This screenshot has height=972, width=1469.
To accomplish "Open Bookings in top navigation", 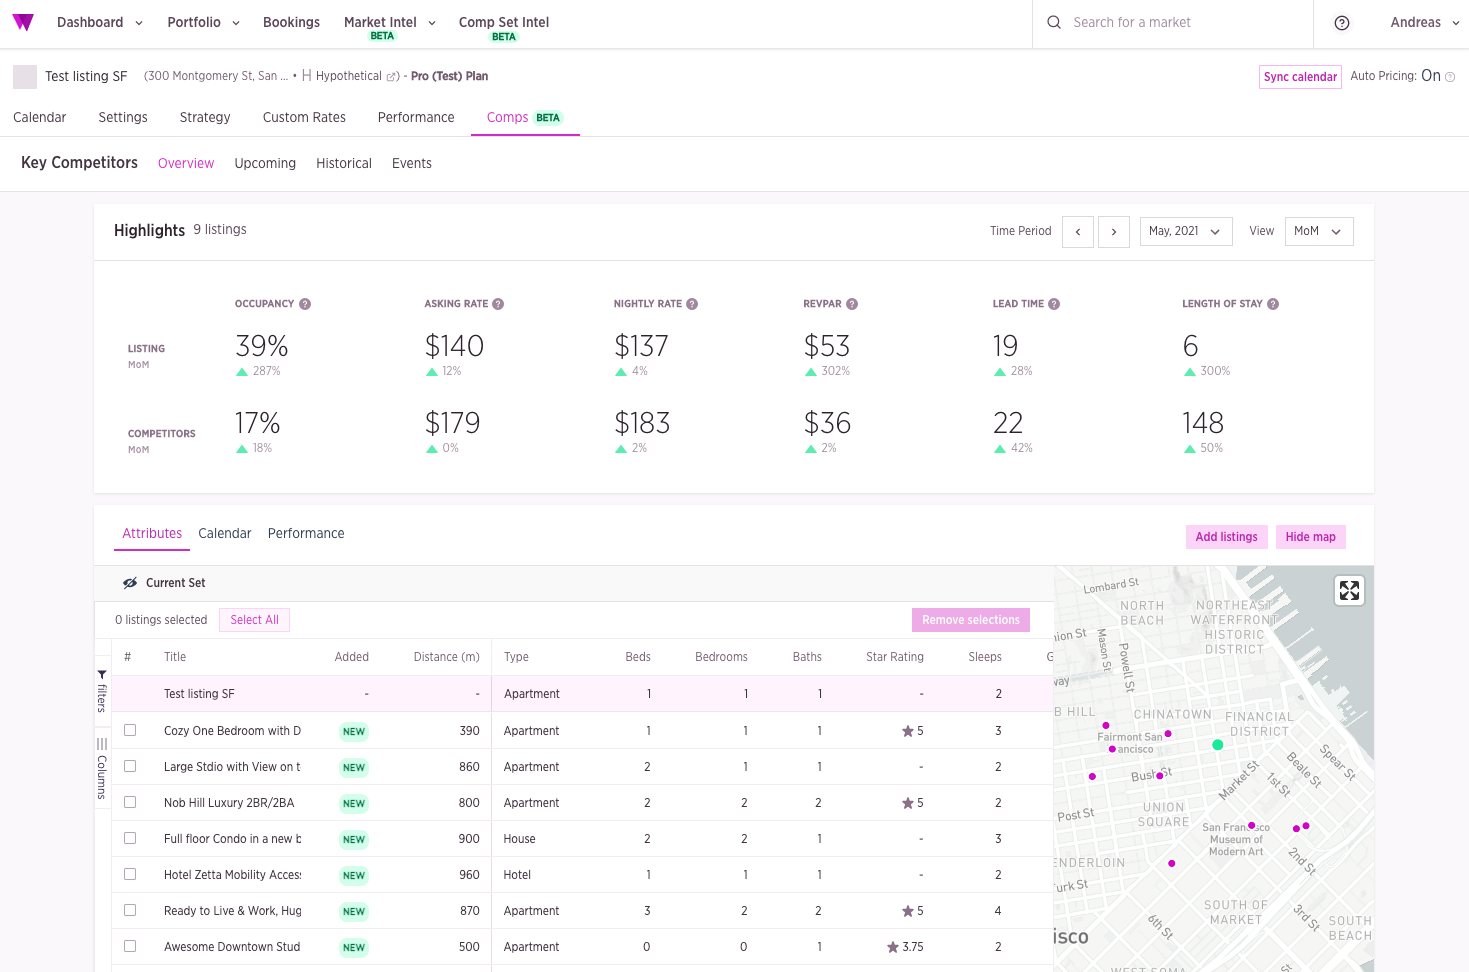I will (x=291, y=23).
